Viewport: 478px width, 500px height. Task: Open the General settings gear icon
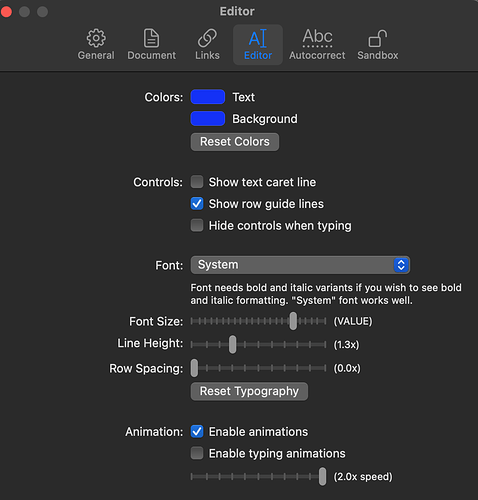(96, 38)
